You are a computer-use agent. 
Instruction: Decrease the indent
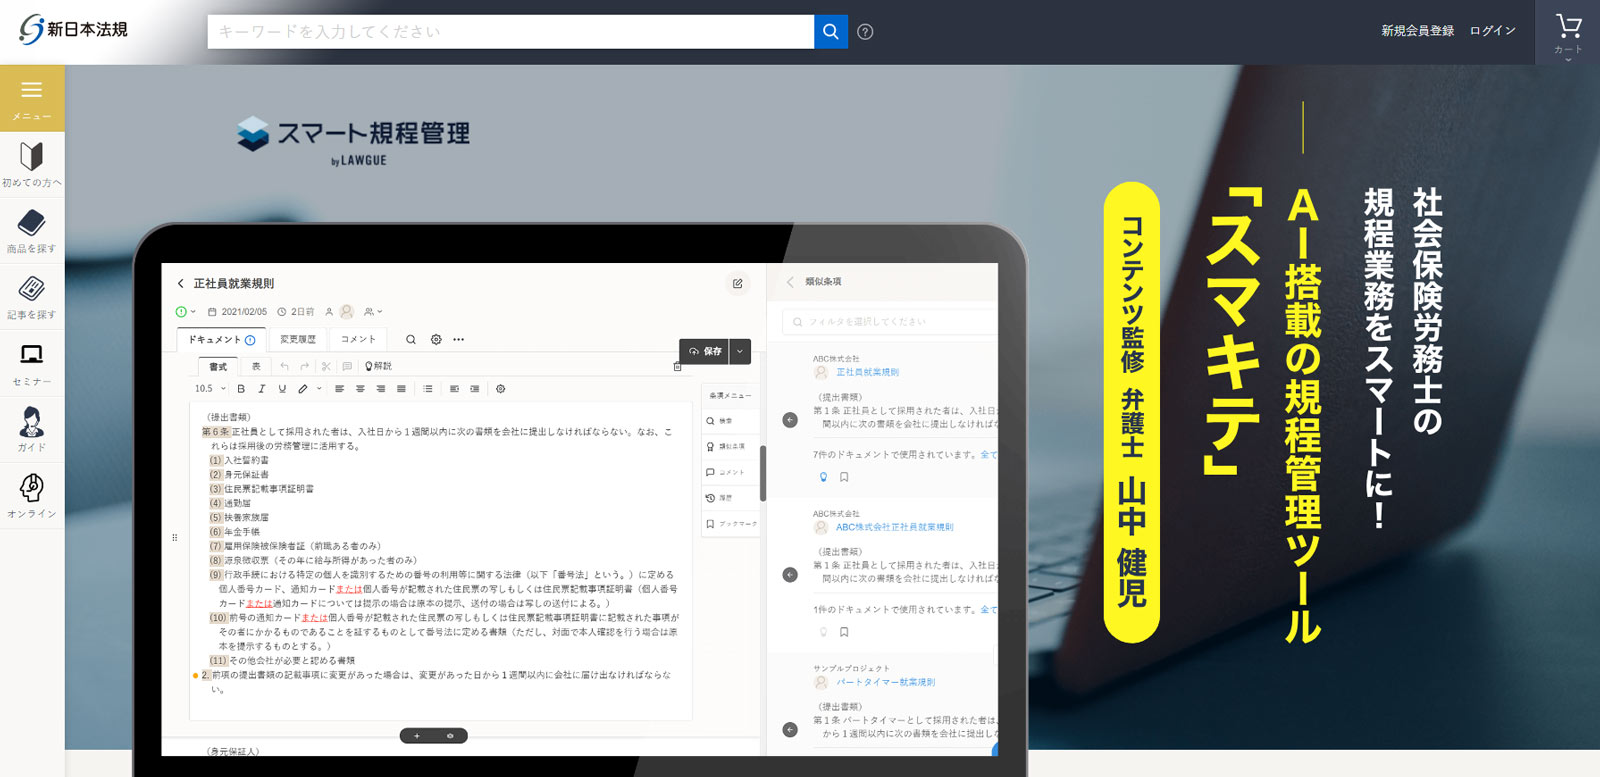pos(454,389)
